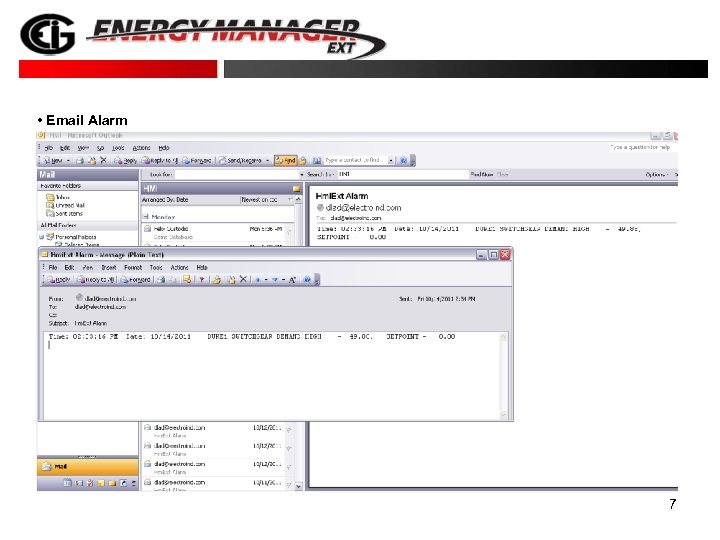
Task: Click the 'Type a question for help' box
Action: pyautogui.click(x=641, y=147)
